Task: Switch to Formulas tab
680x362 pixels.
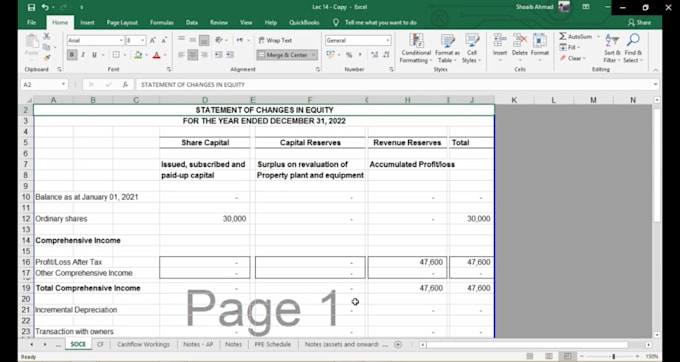Action: point(162,23)
